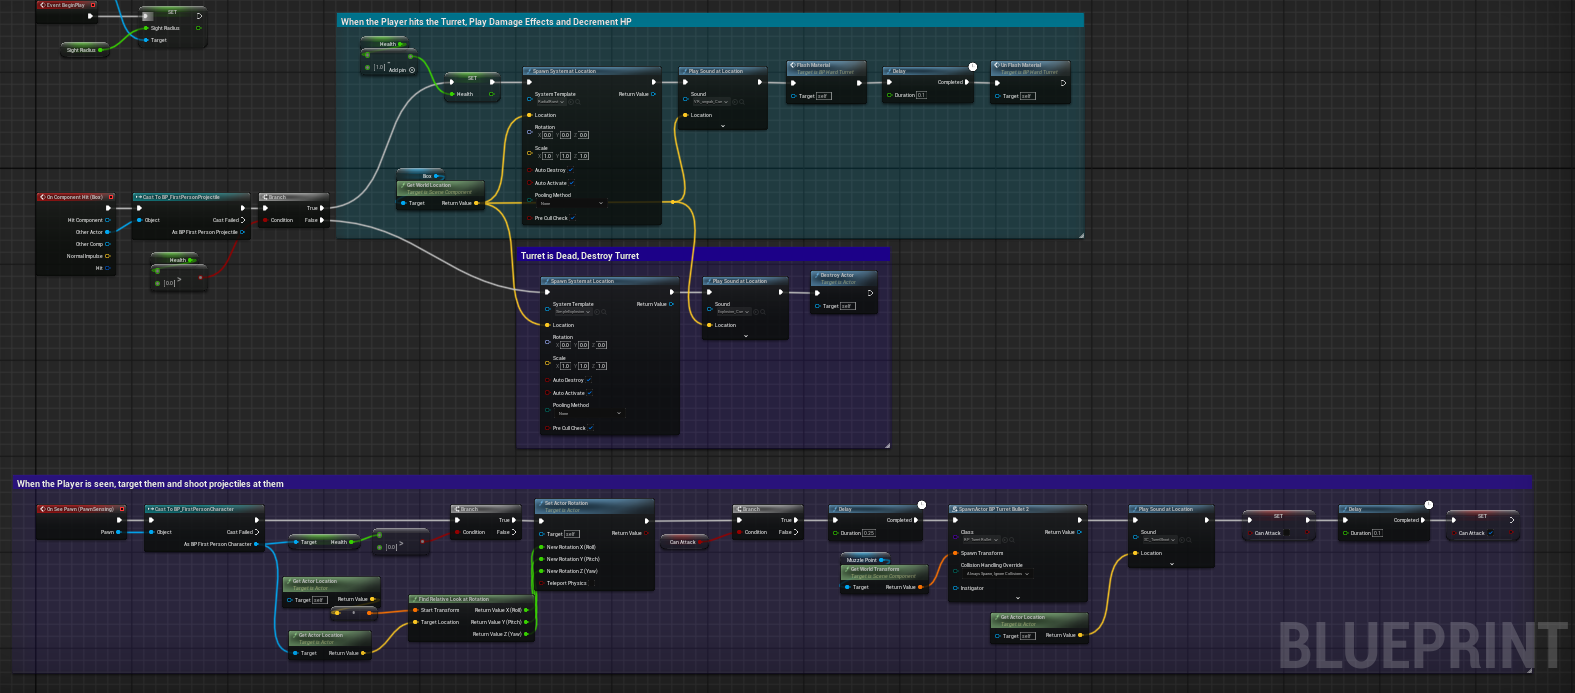Open the Collision Handling Override dropdown

(x=998, y=574)
